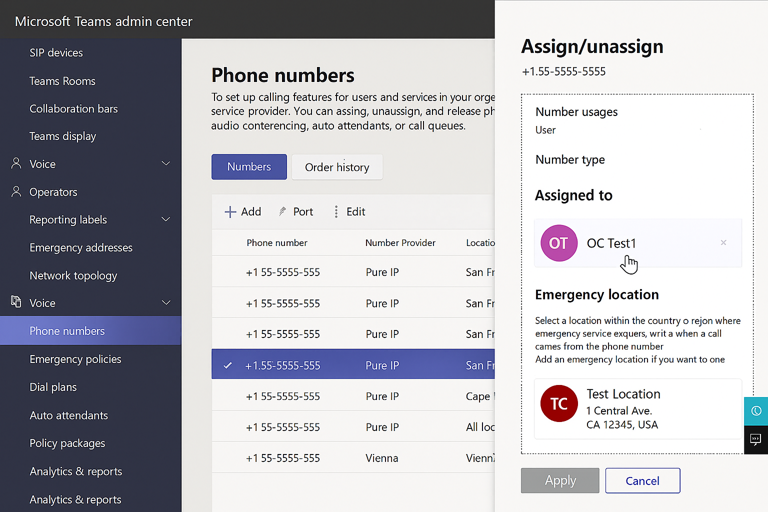768x512 pixels.
Task: Click the Number type label
Action: [x=570, y=159]
